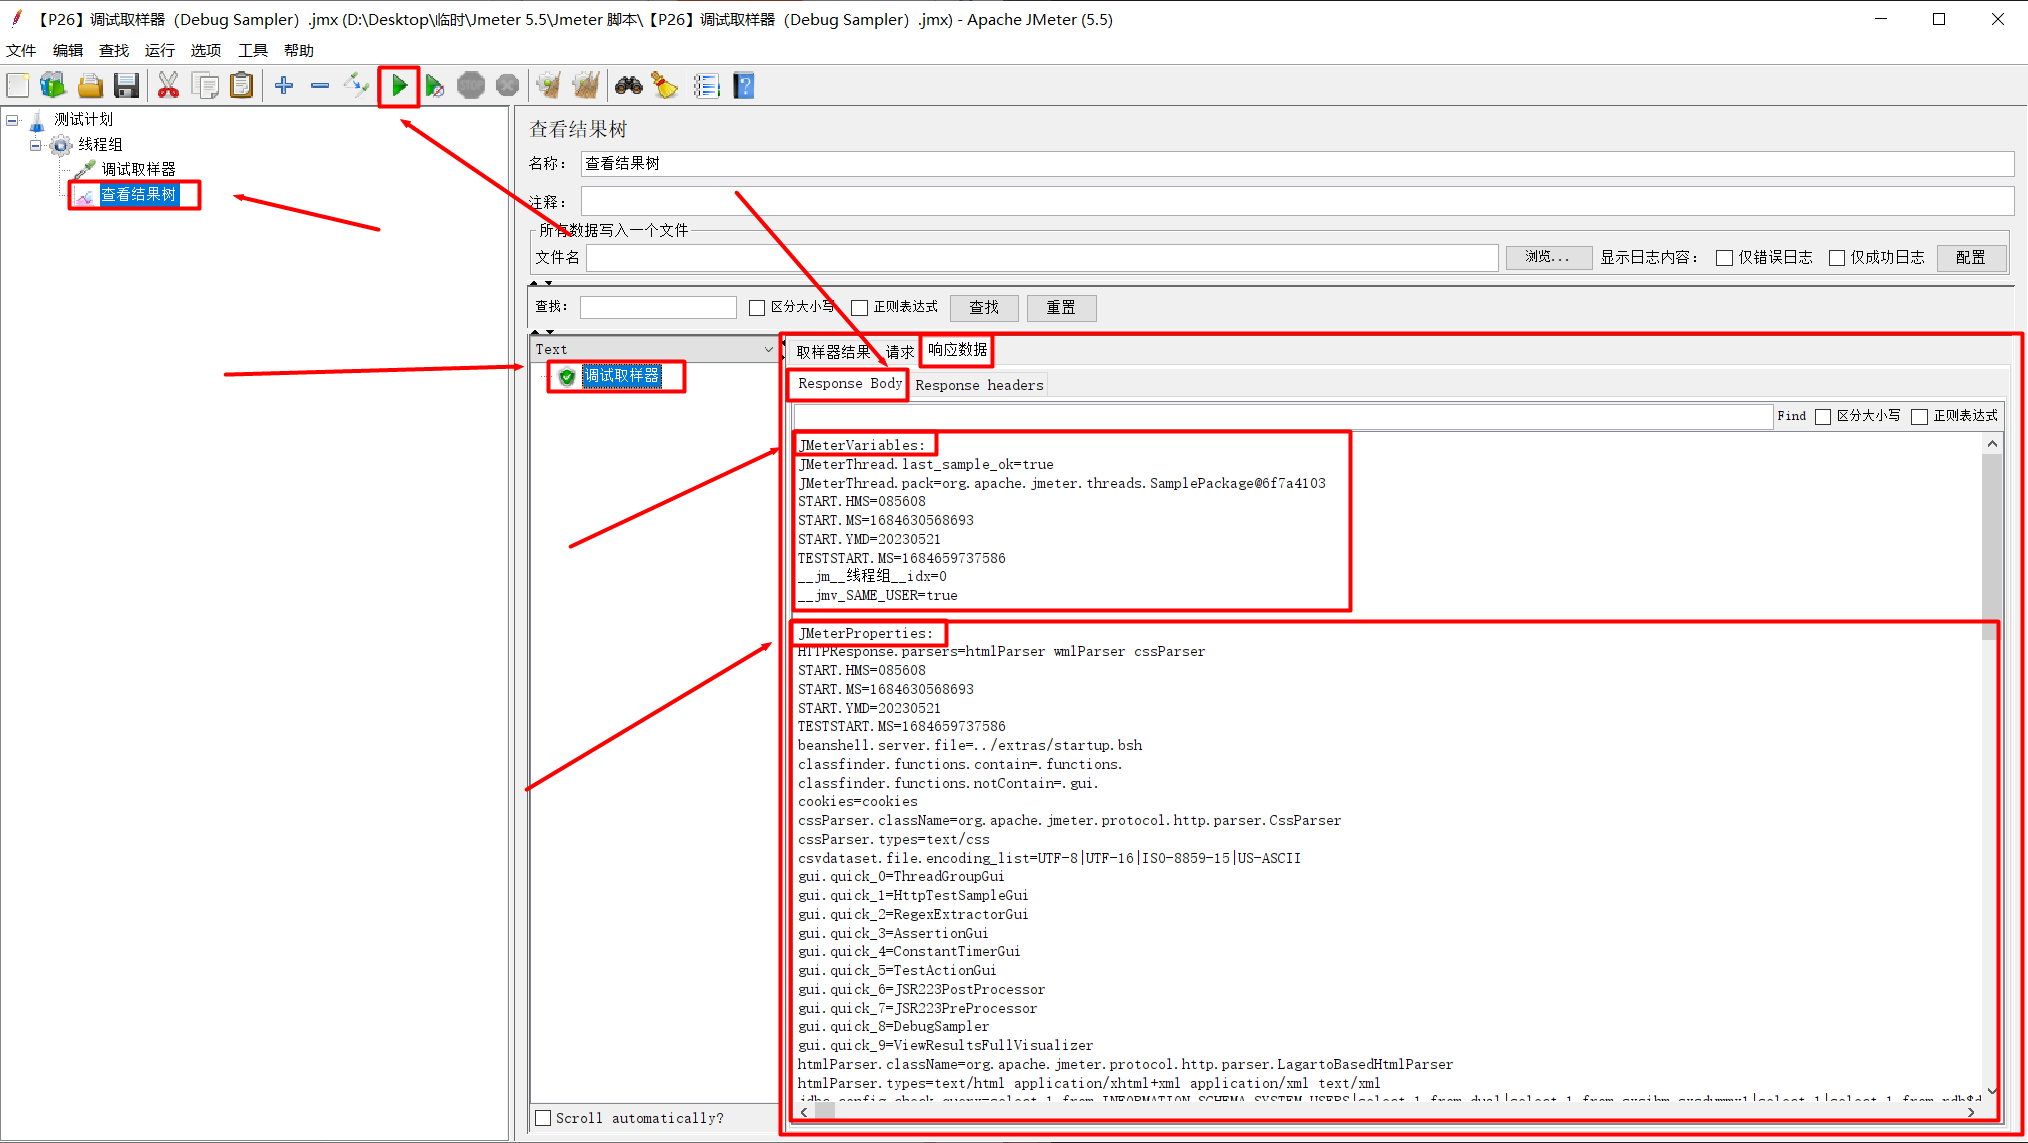Collapse the 测试计划 tree node
The width and height of the screenshot is (2028, 1143).
tap(12, 121)
